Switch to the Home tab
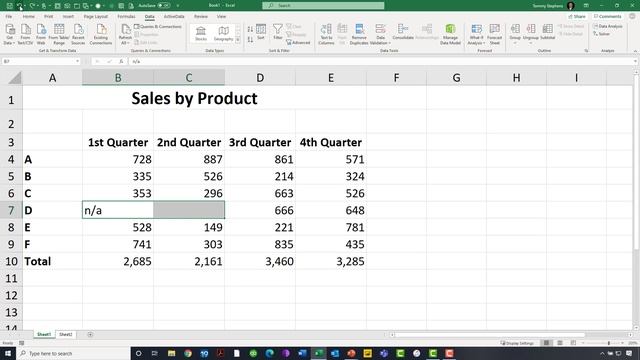This screenshot has height=360, width=640. point(29,16)
